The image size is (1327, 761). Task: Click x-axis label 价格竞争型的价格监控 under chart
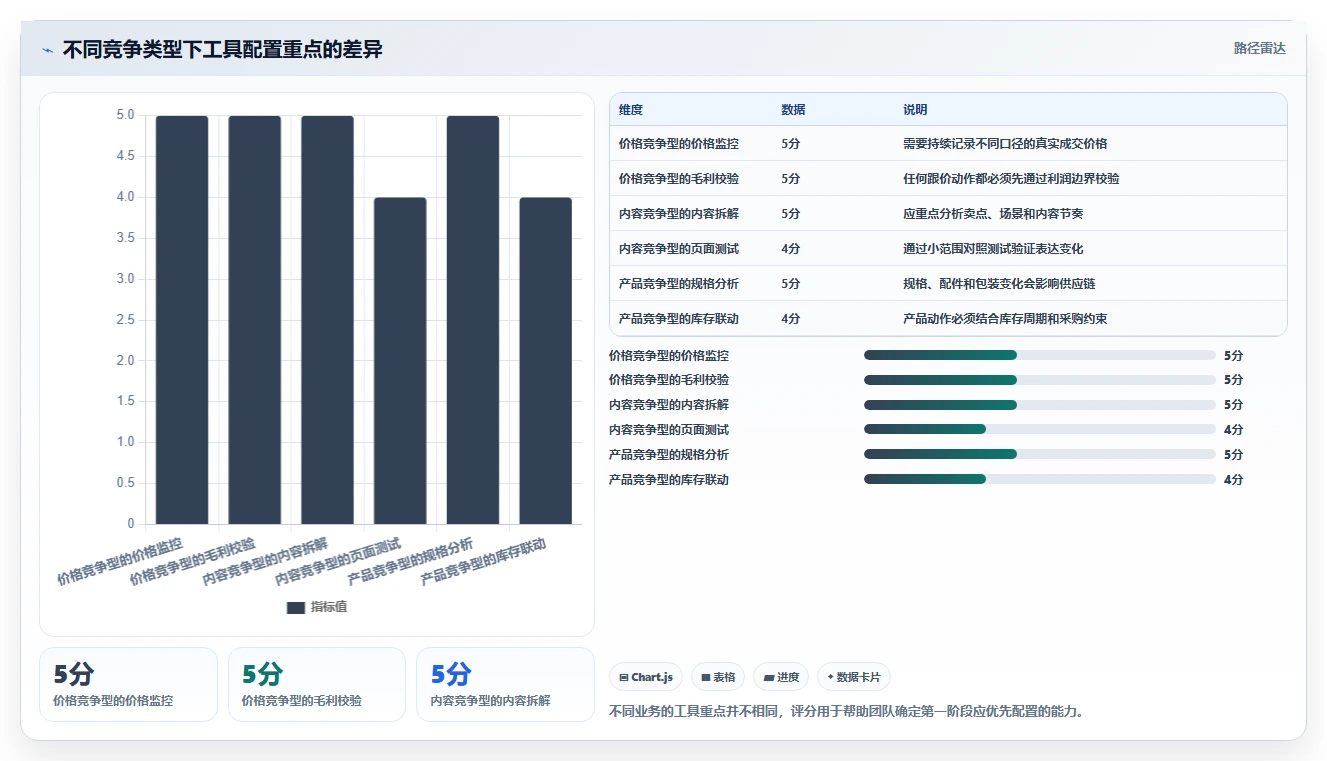tap(121, 561)
